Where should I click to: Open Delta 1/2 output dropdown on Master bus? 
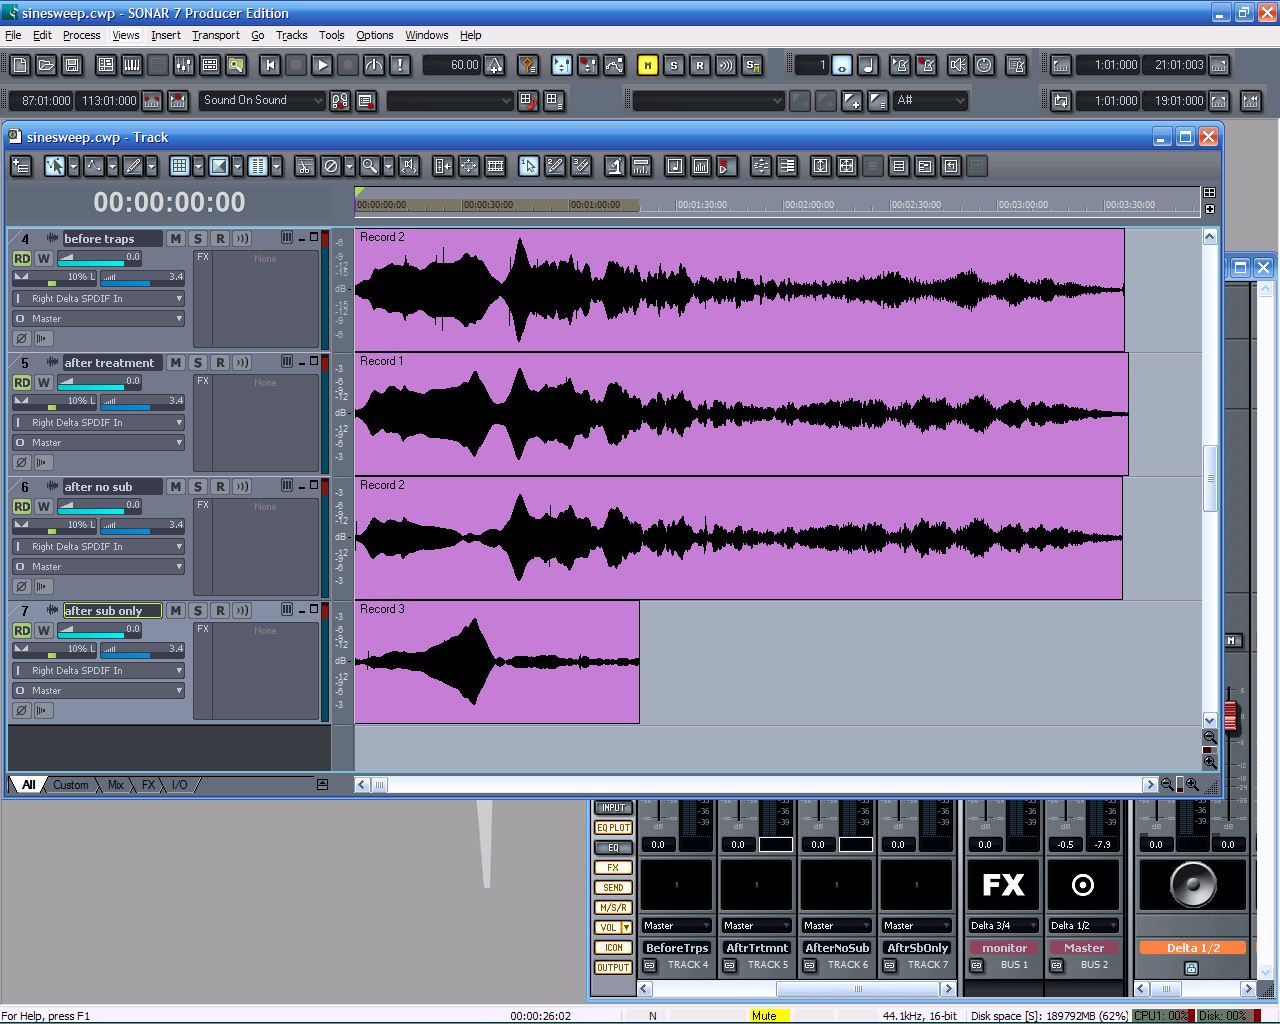pyautogui.click(x=1083, y=925)
